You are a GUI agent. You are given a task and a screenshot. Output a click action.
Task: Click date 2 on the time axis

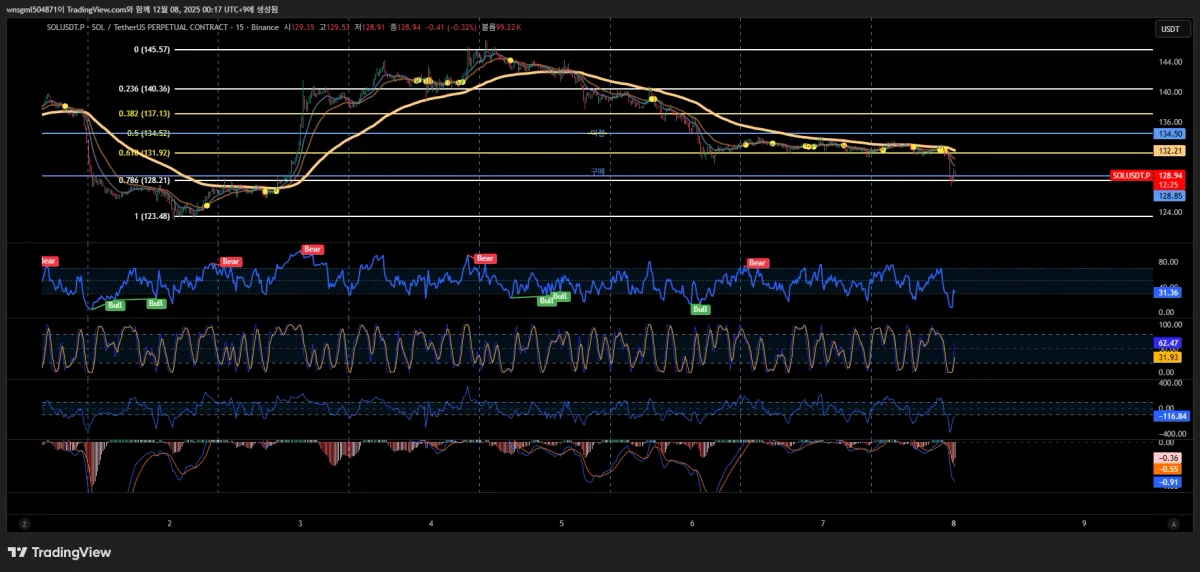point(169,523)
